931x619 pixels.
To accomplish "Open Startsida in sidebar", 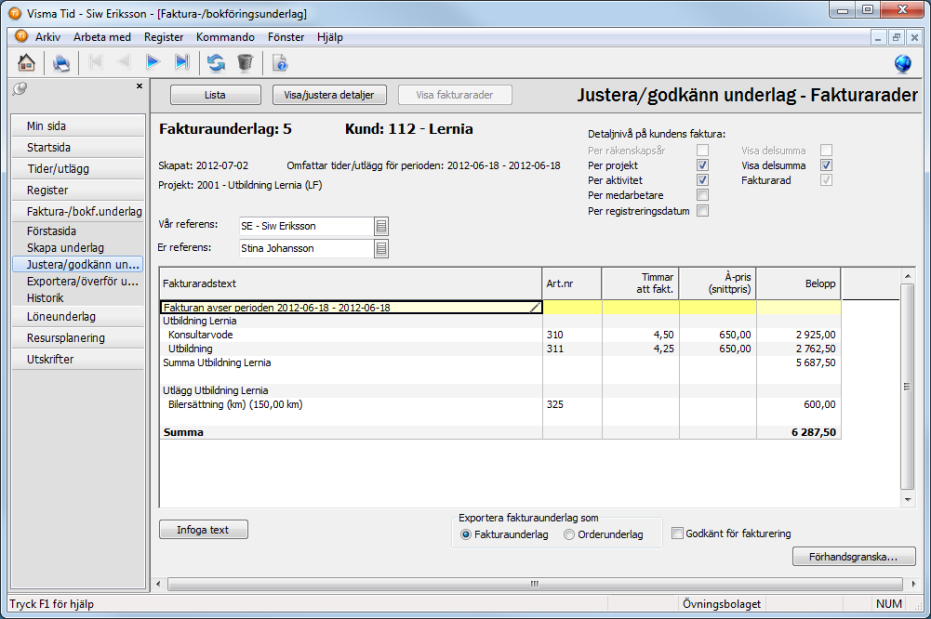I will coord(78,147).
